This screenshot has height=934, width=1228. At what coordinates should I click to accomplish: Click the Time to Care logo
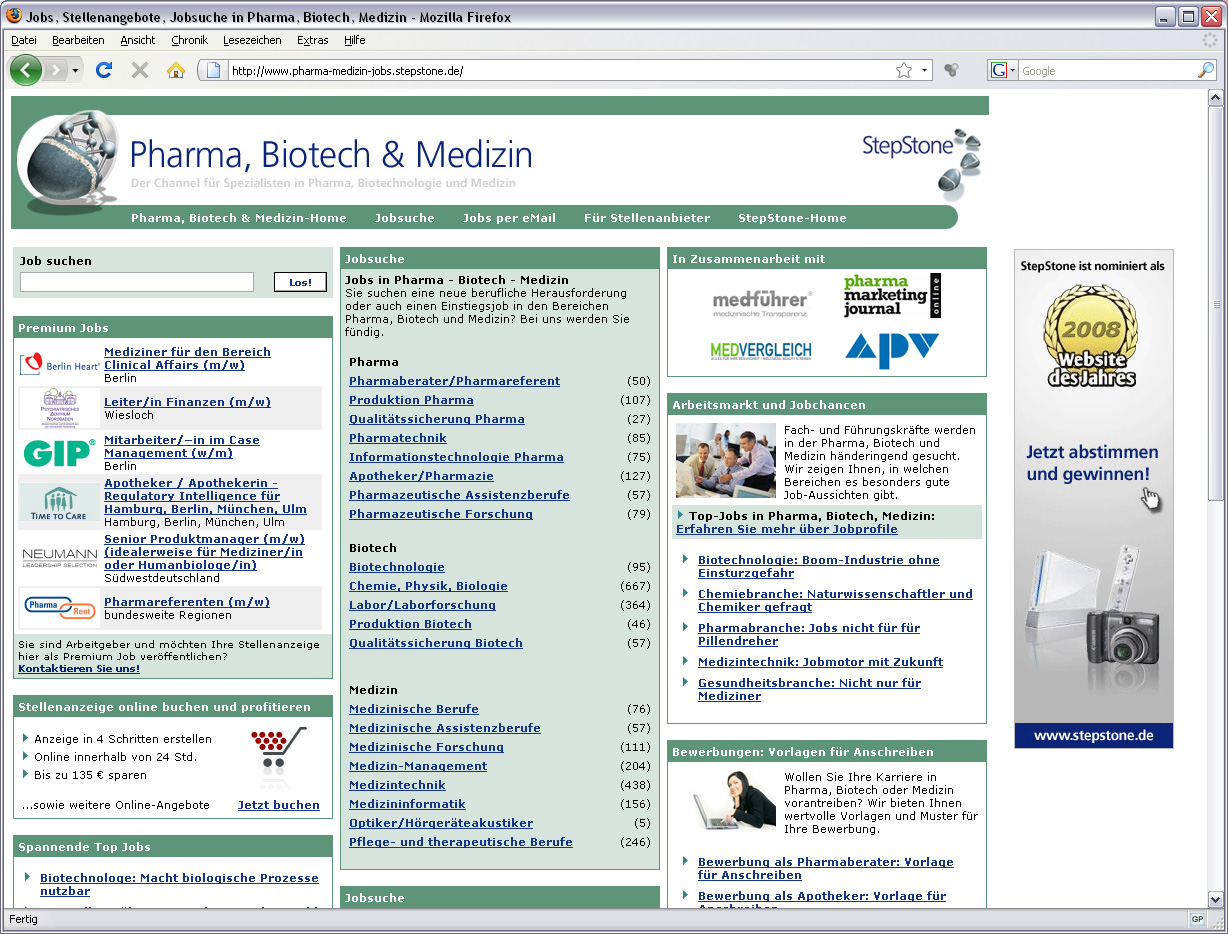click(59, 503)
